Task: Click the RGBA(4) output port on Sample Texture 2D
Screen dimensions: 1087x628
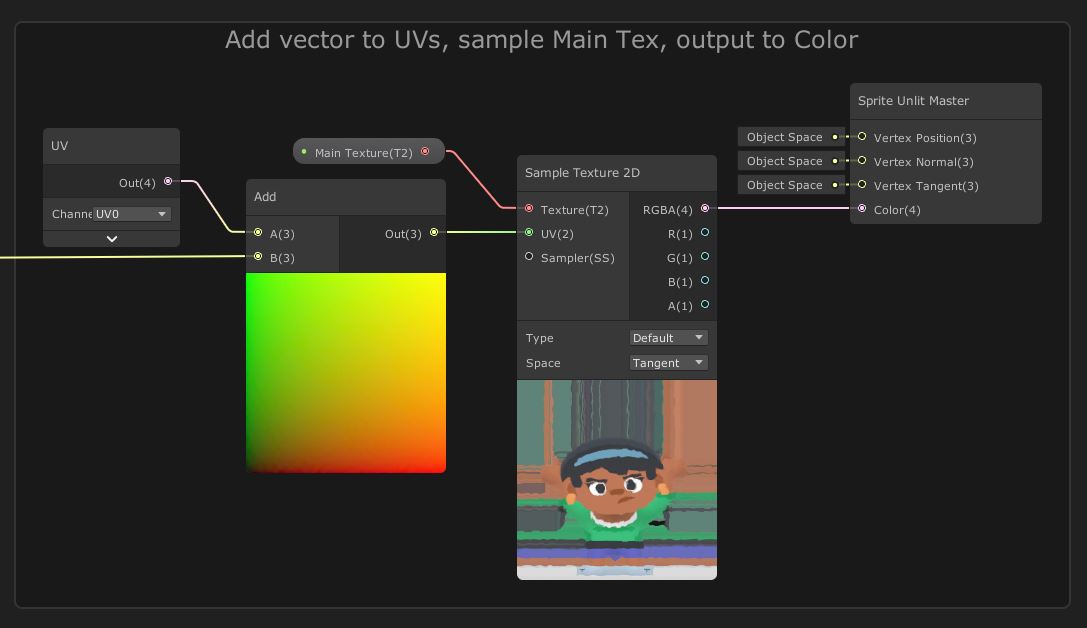Action: [x=705, y=209]
